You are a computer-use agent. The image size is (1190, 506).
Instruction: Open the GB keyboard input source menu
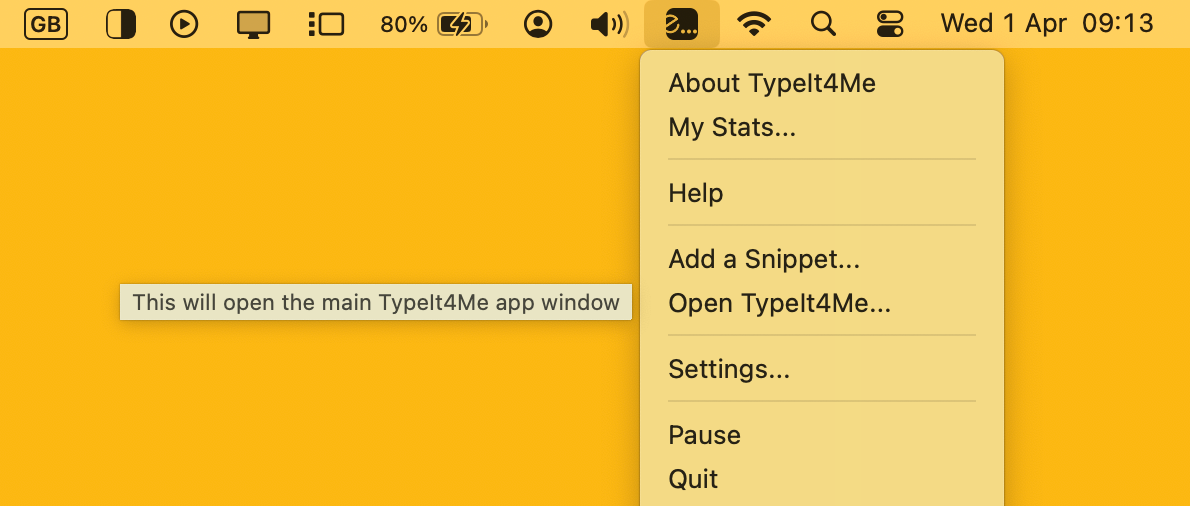(46, 24)
